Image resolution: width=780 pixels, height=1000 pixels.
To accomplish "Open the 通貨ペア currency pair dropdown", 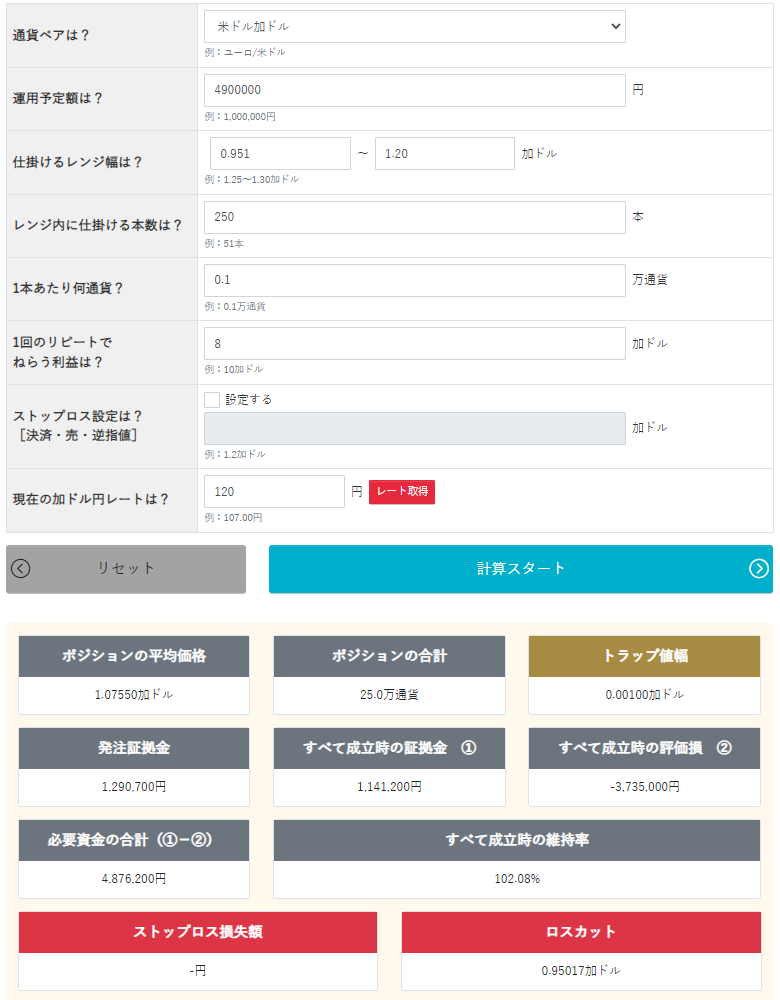I will click(415, 26).
